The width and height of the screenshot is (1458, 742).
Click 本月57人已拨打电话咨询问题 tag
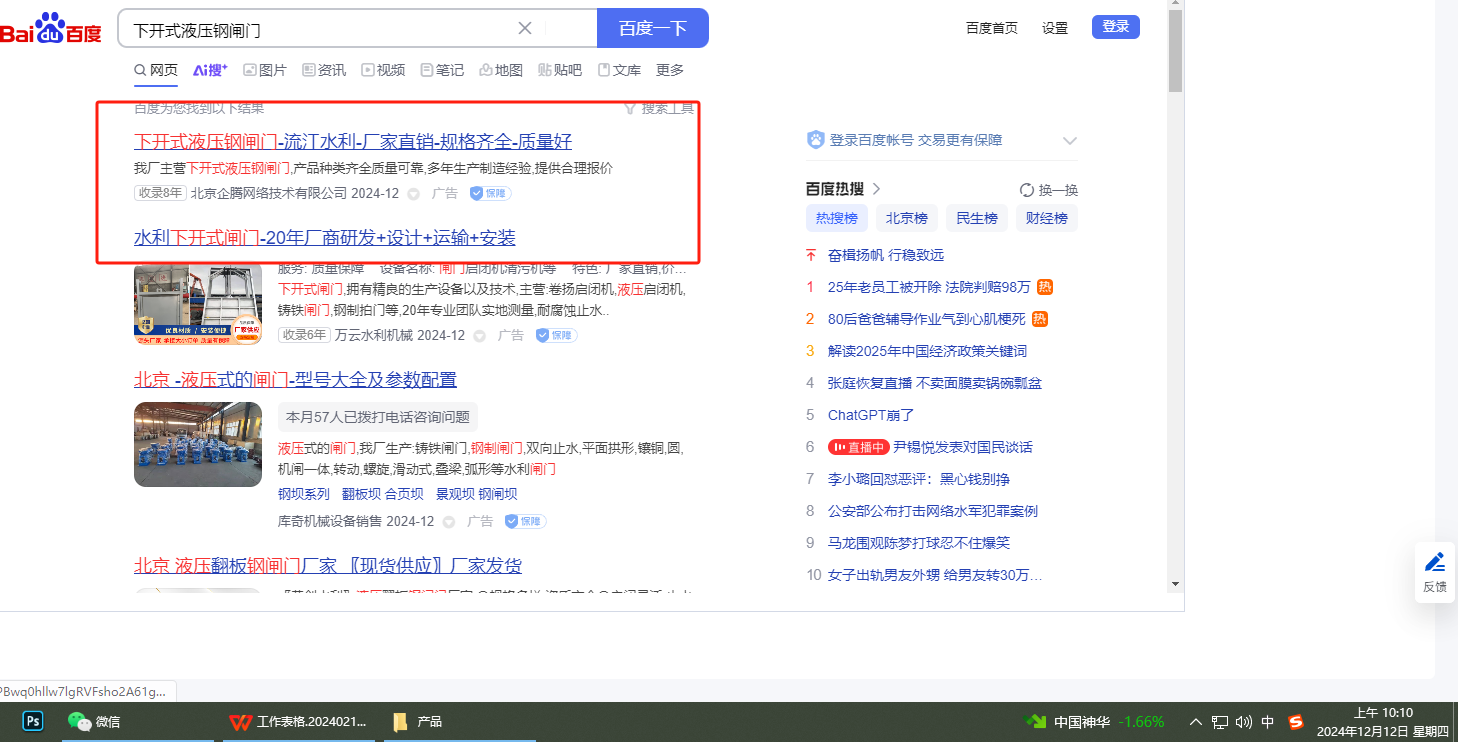click(378, 417)
